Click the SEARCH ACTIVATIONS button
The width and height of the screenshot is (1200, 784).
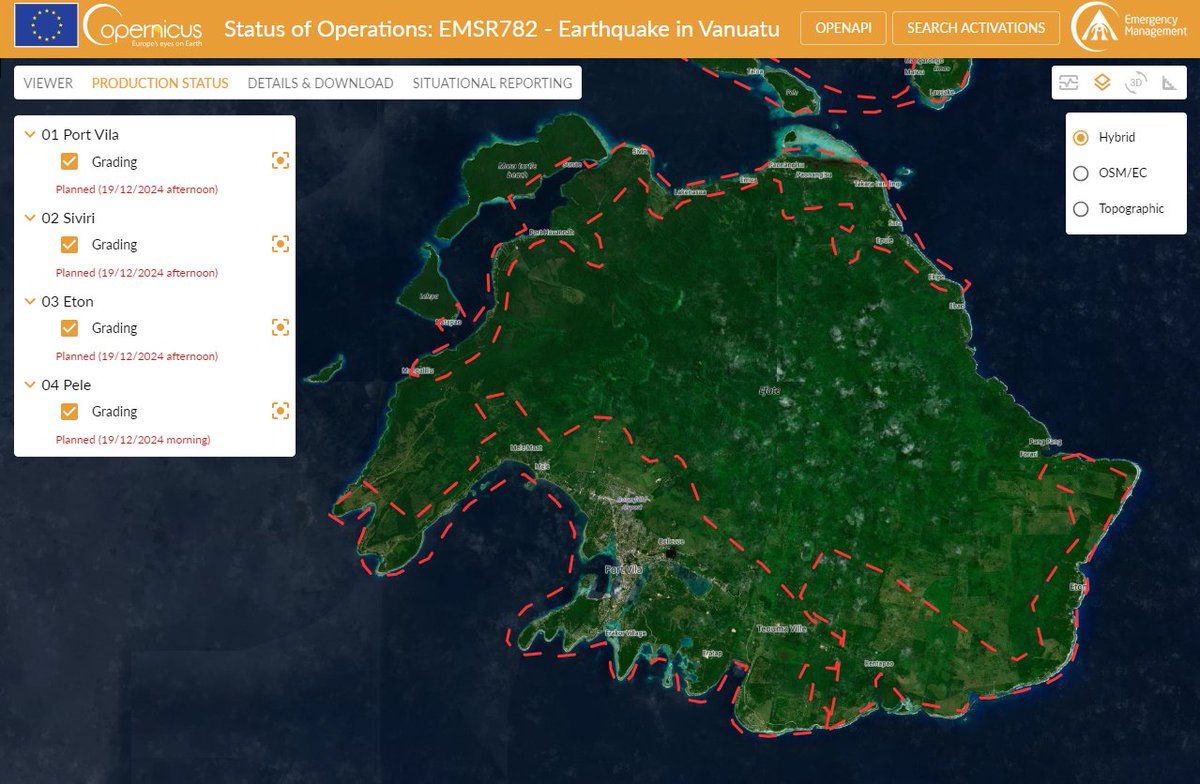click(x=975, y=28)
